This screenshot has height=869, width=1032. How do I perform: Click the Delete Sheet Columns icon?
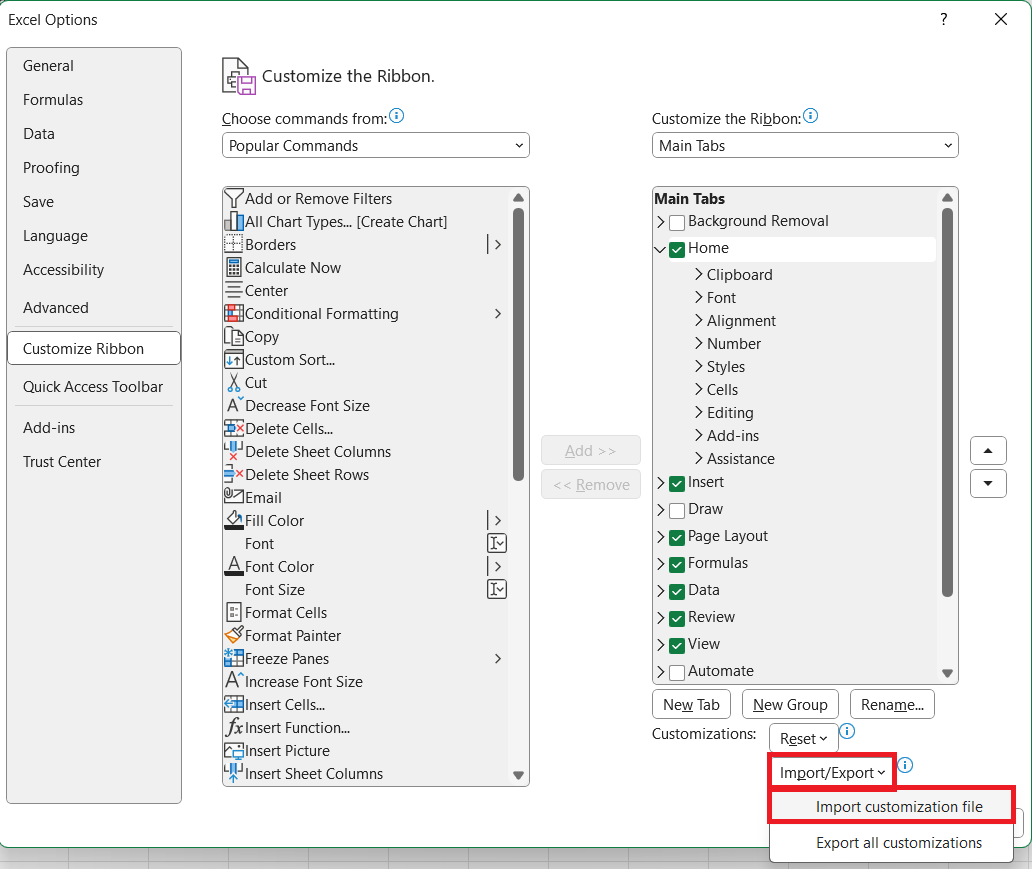pos(234,451)
